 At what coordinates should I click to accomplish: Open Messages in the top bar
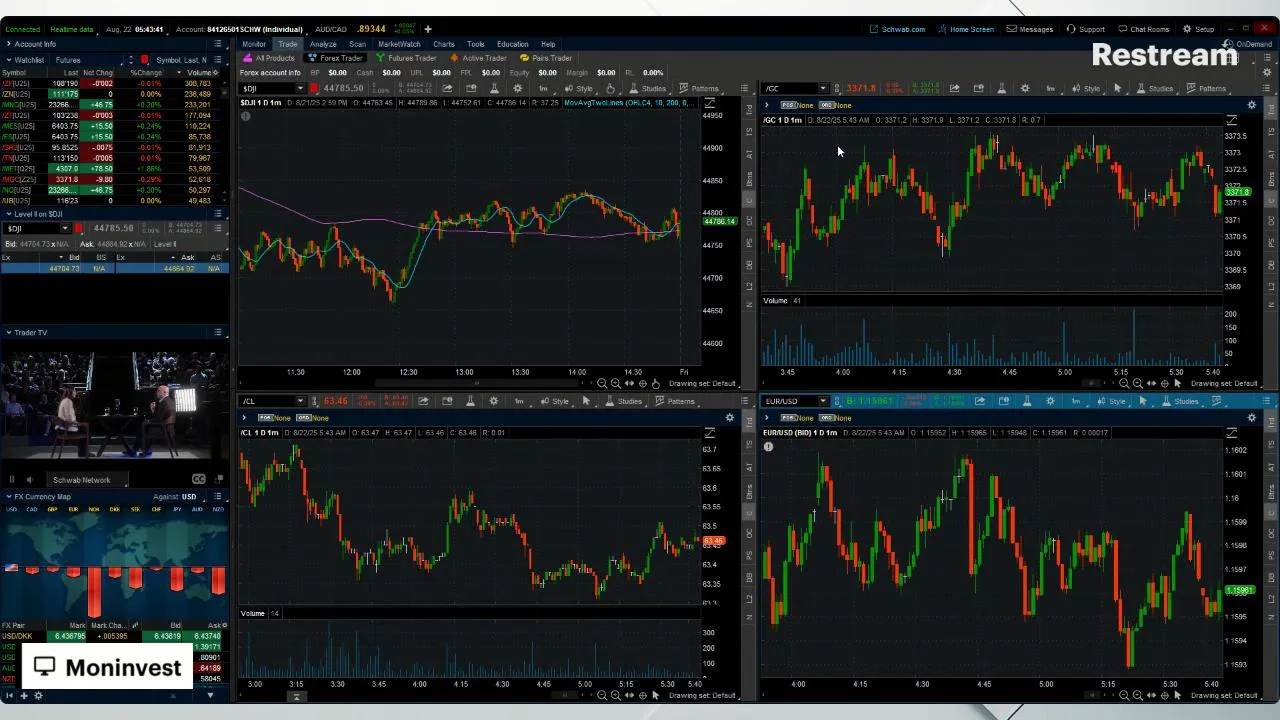(x=1030, y=29)
